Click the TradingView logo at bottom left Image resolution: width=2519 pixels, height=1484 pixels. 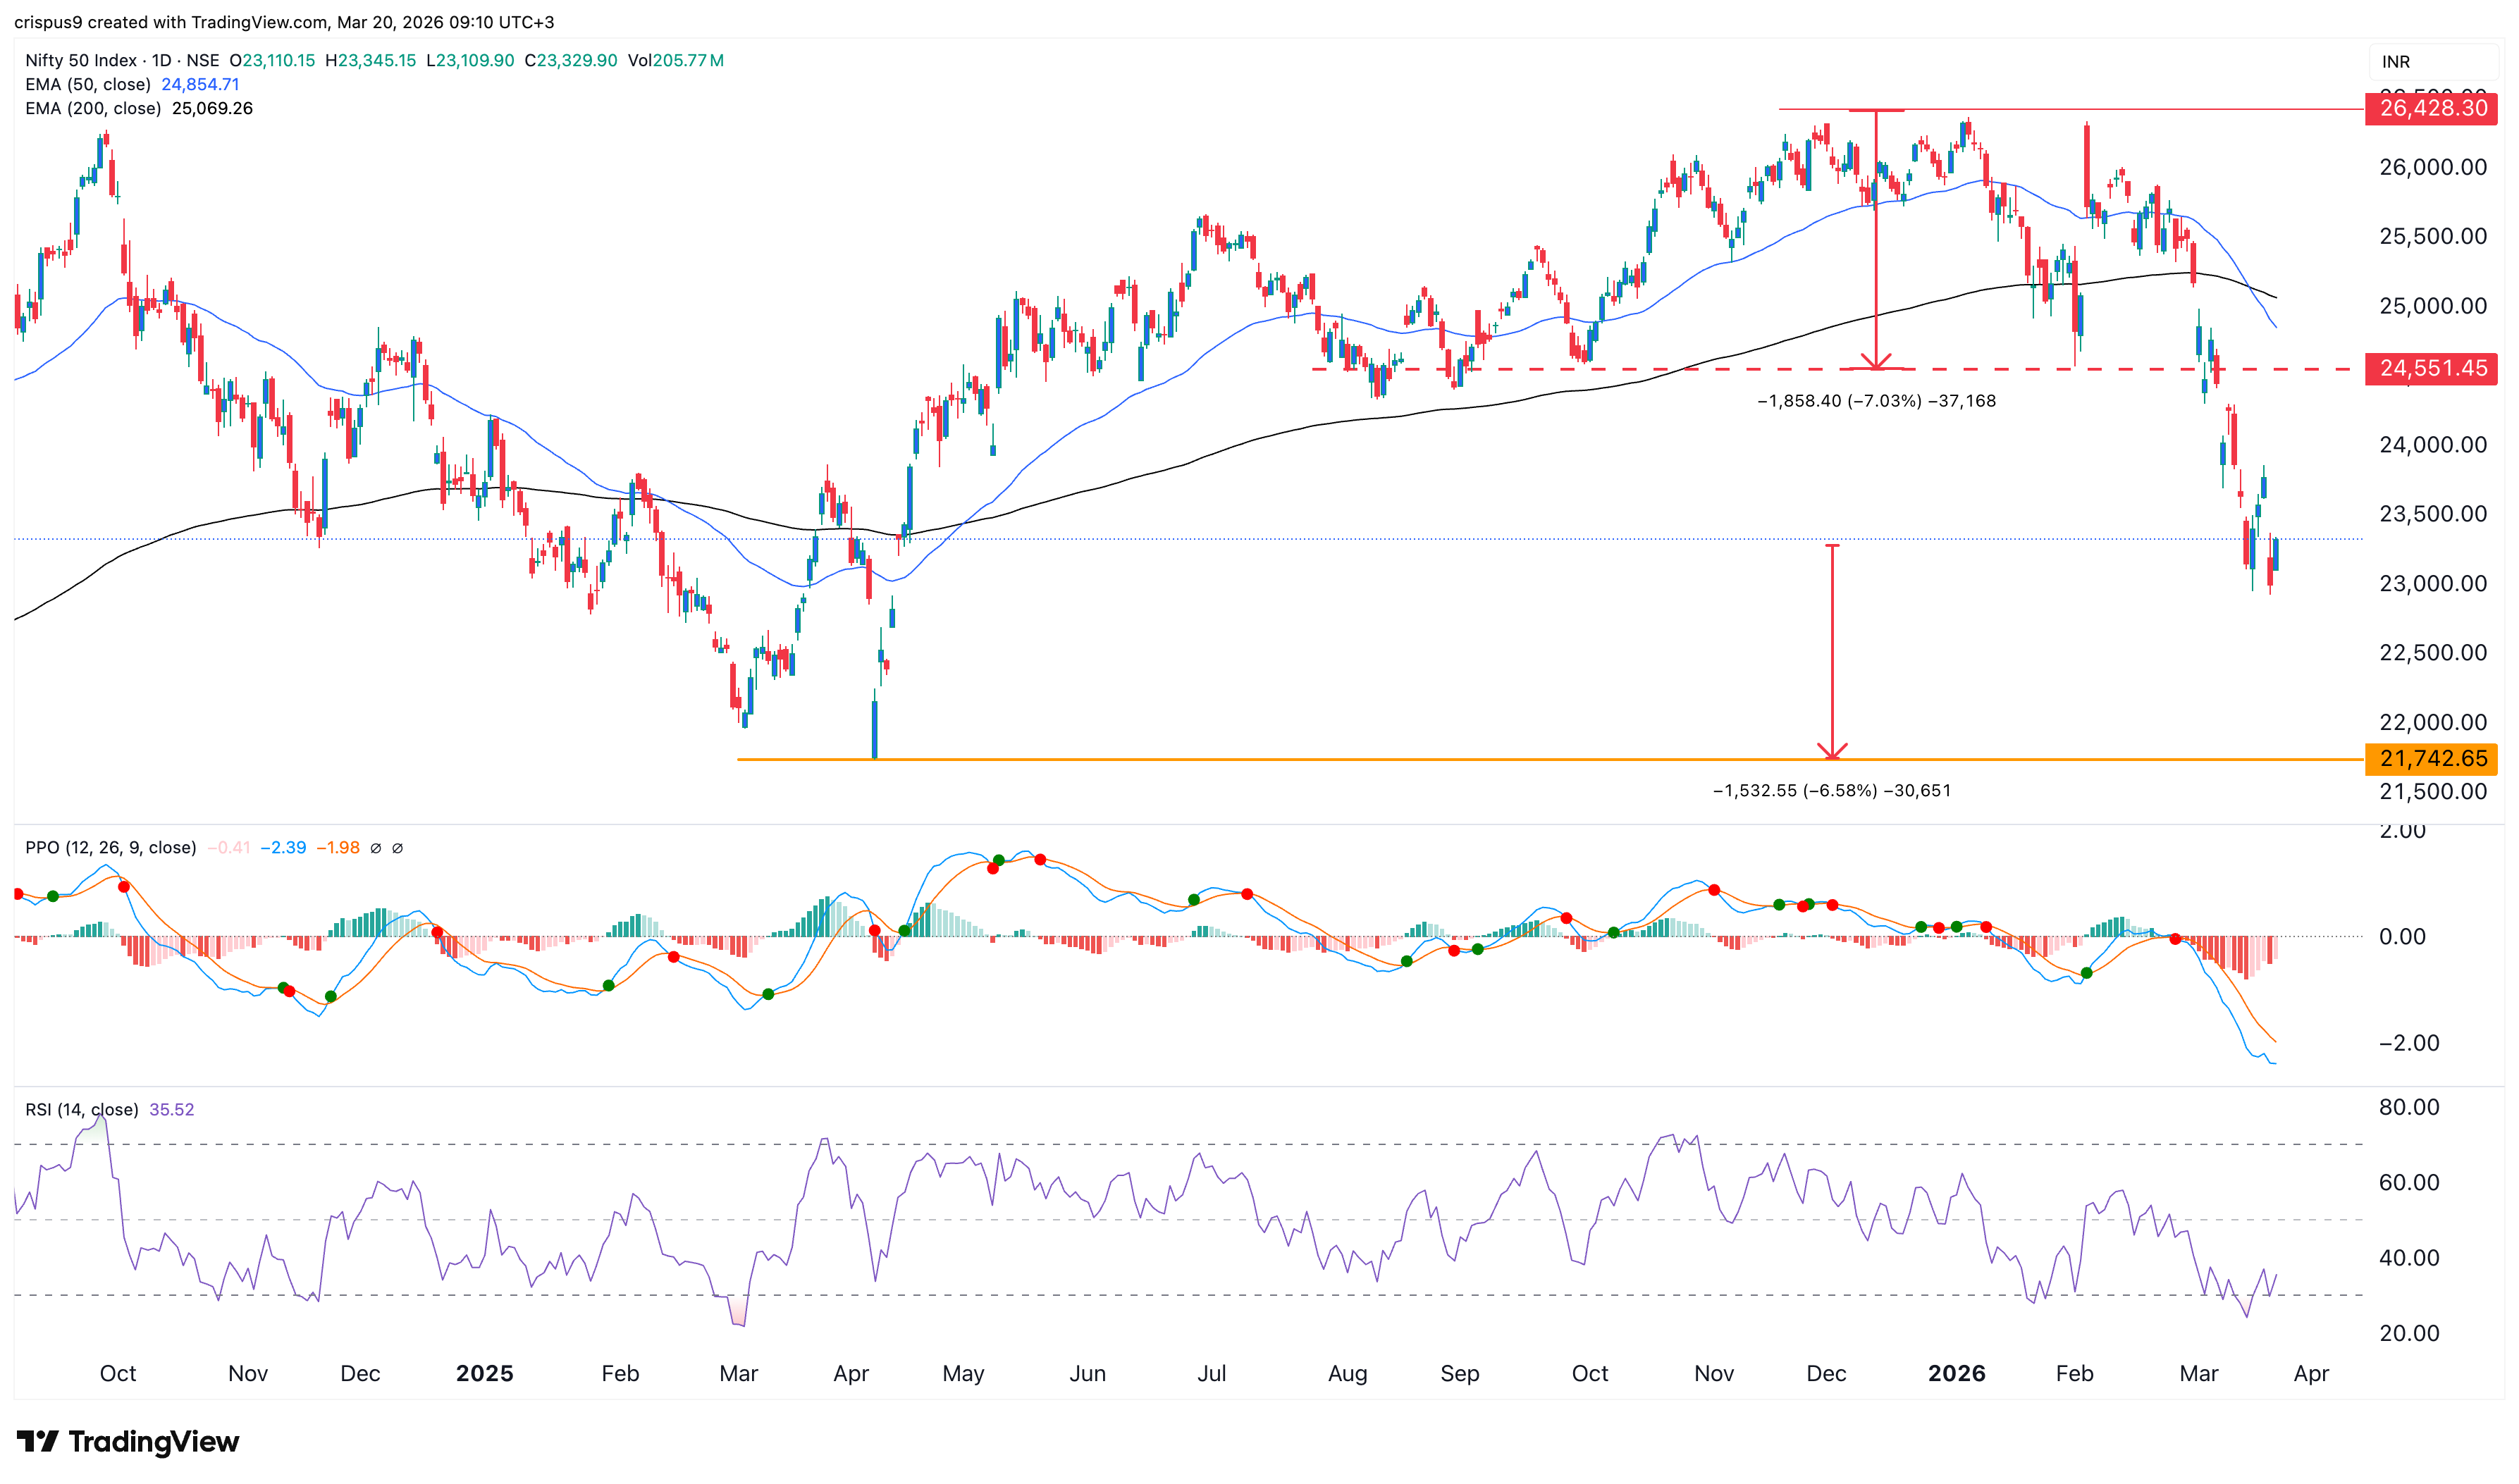127,1441
